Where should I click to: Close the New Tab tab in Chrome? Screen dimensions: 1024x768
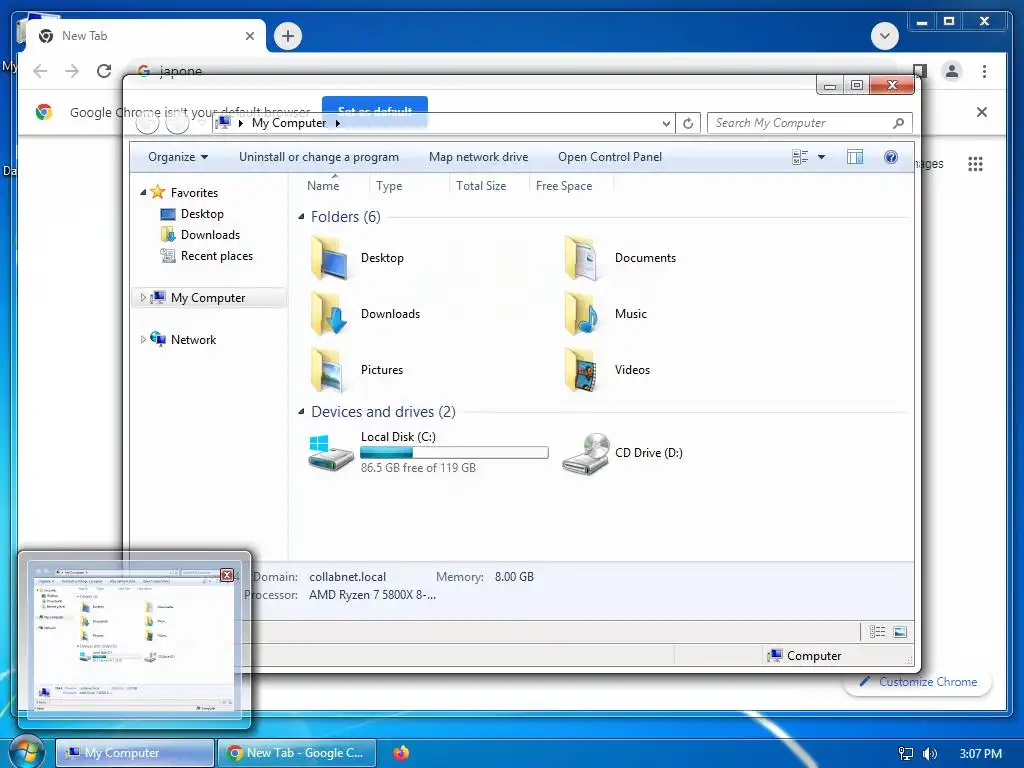[249, 36]
